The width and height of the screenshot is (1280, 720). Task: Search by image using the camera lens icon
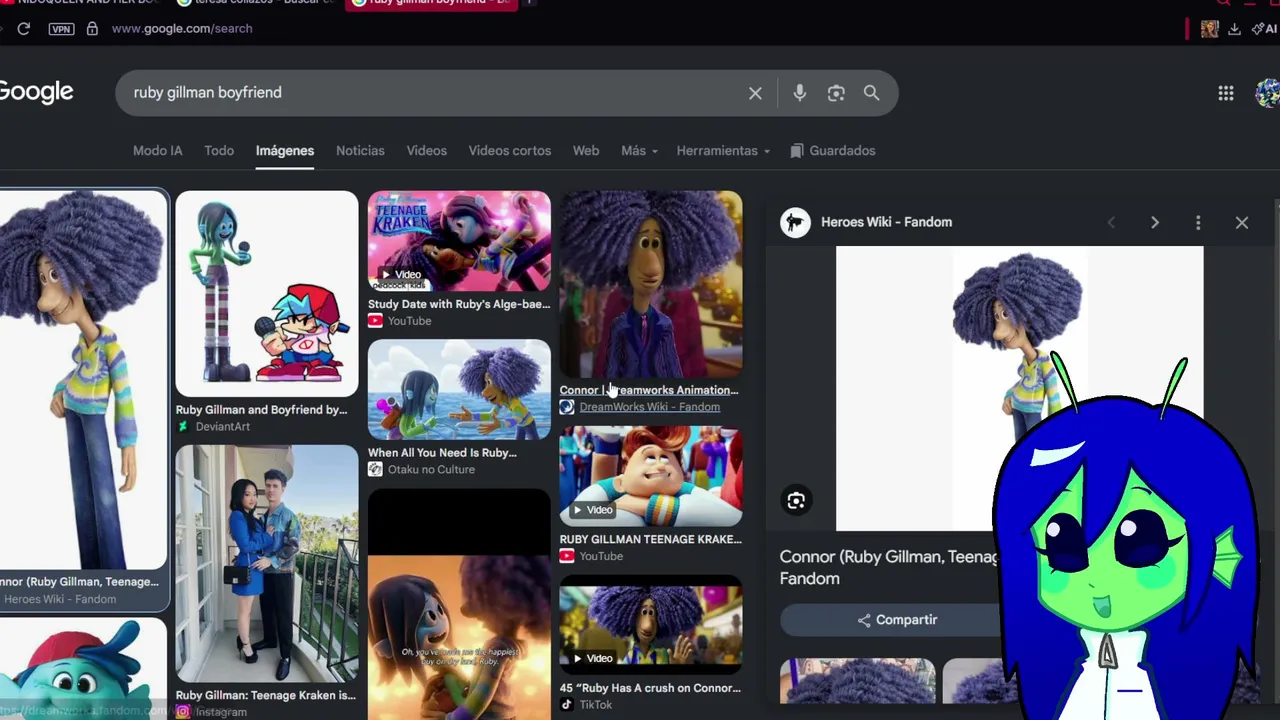point(836,93)
